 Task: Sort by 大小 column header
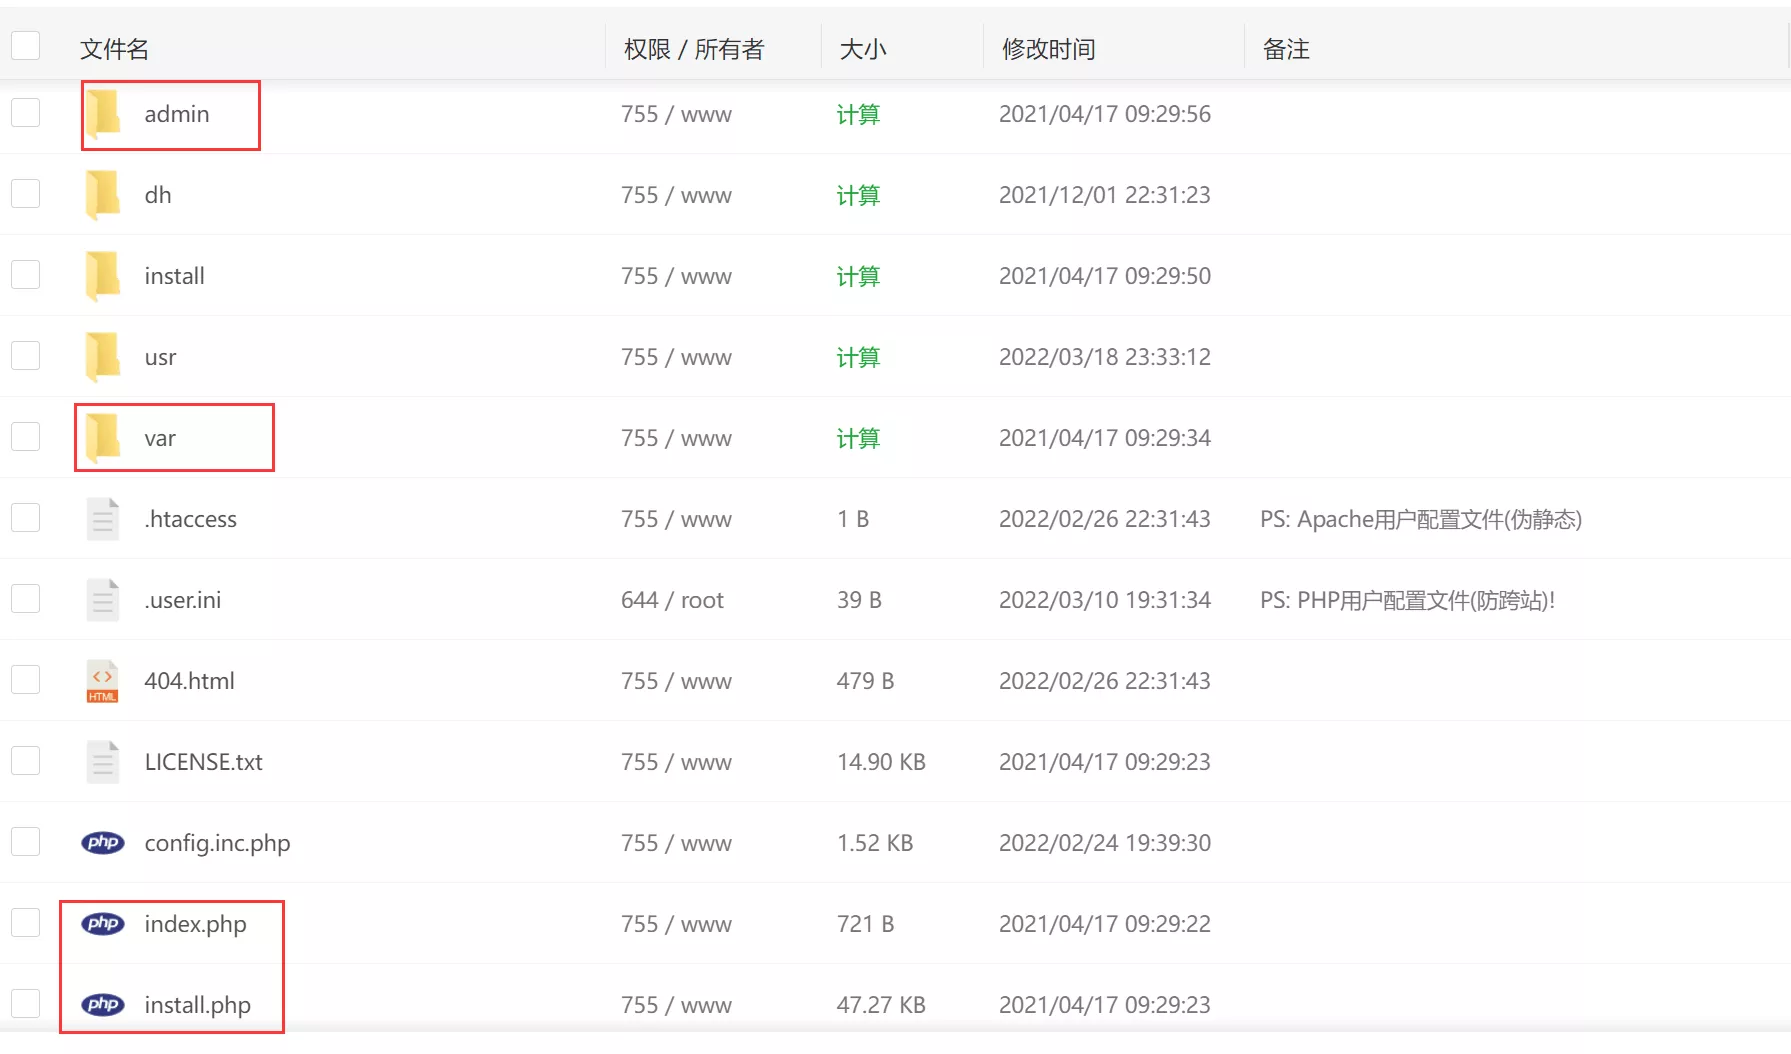[x=863, y=49]
